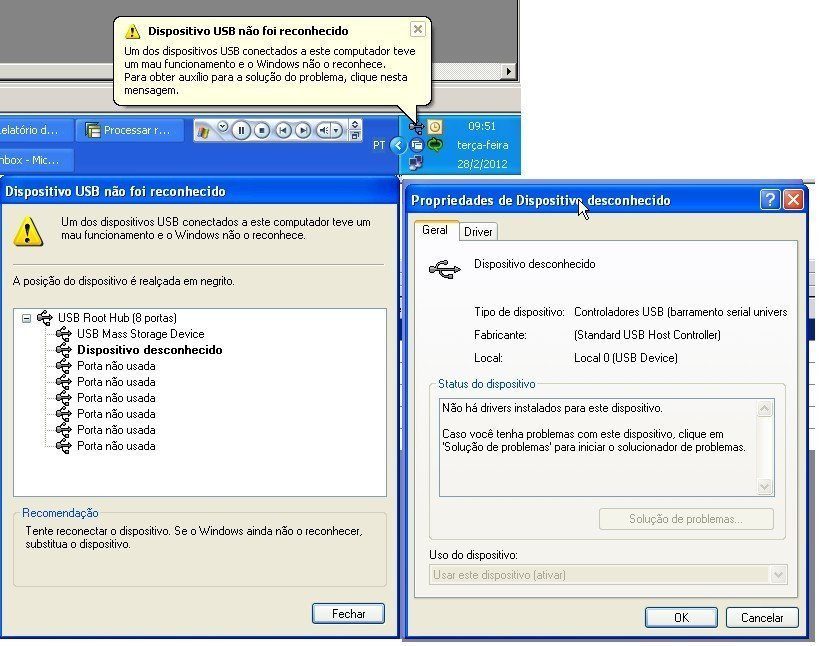Screen dimensions: 821x646
Task: Click the warning icon in USB dialog
Action: [28, 231]
